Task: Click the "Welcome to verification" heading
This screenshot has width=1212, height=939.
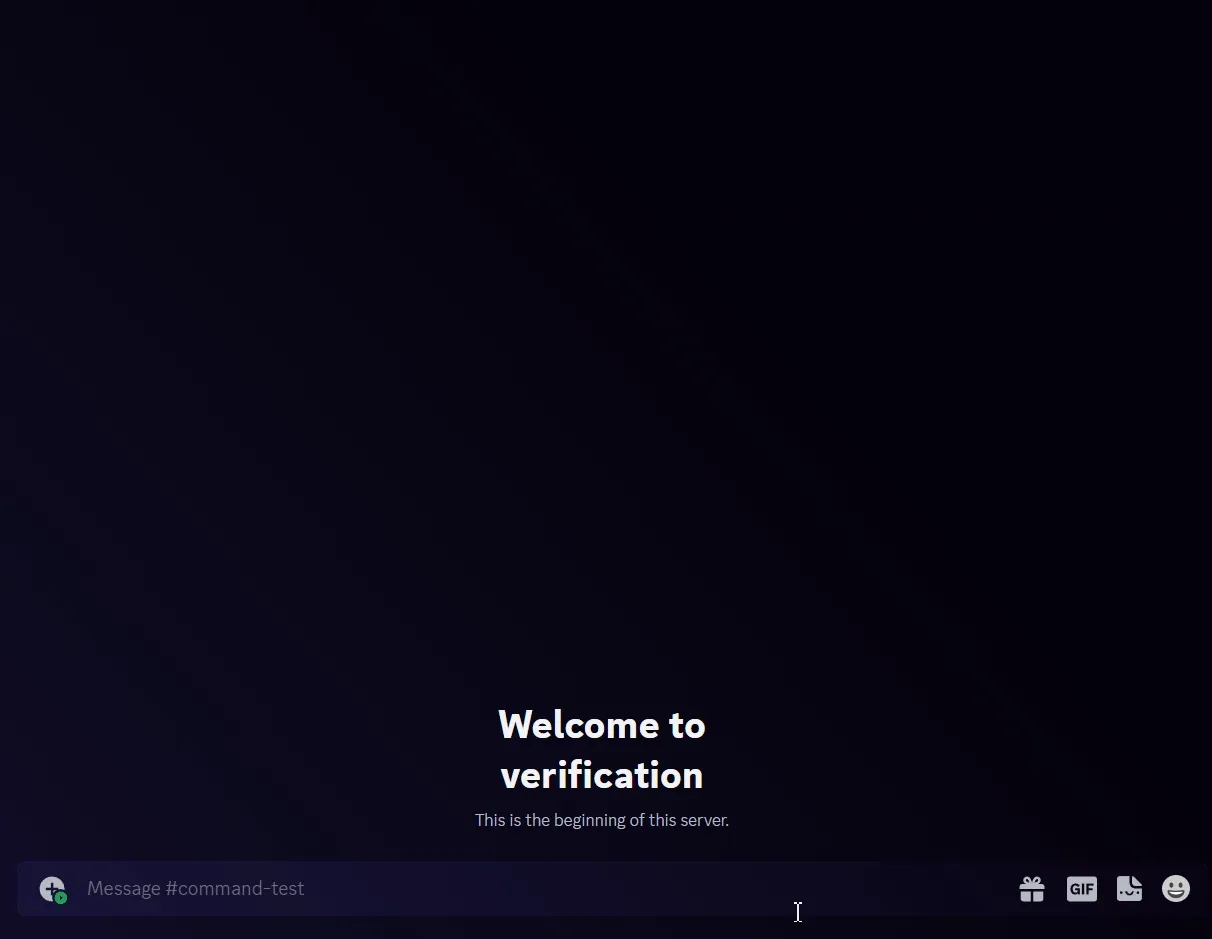Action: pos(602,750)
